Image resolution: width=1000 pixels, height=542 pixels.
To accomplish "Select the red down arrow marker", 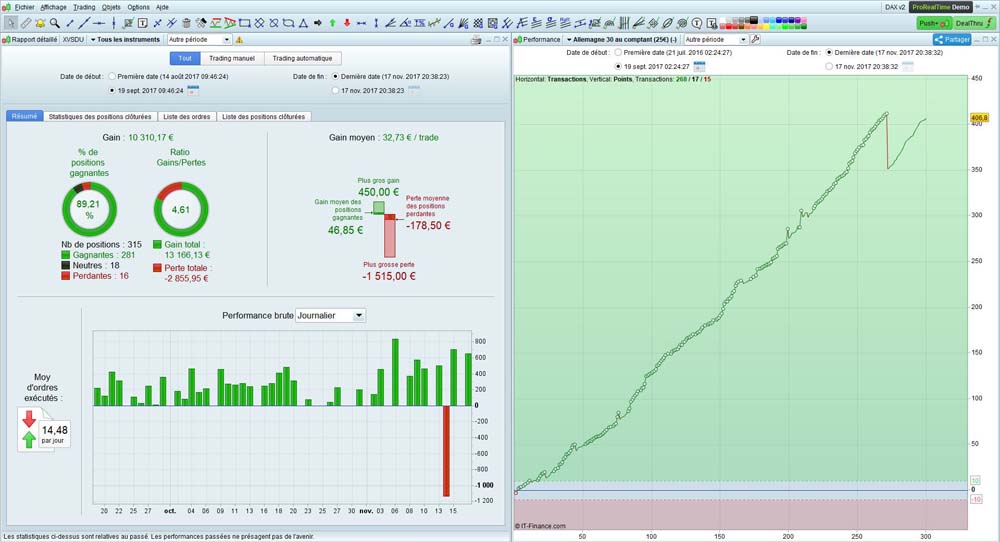I will 347,24.
